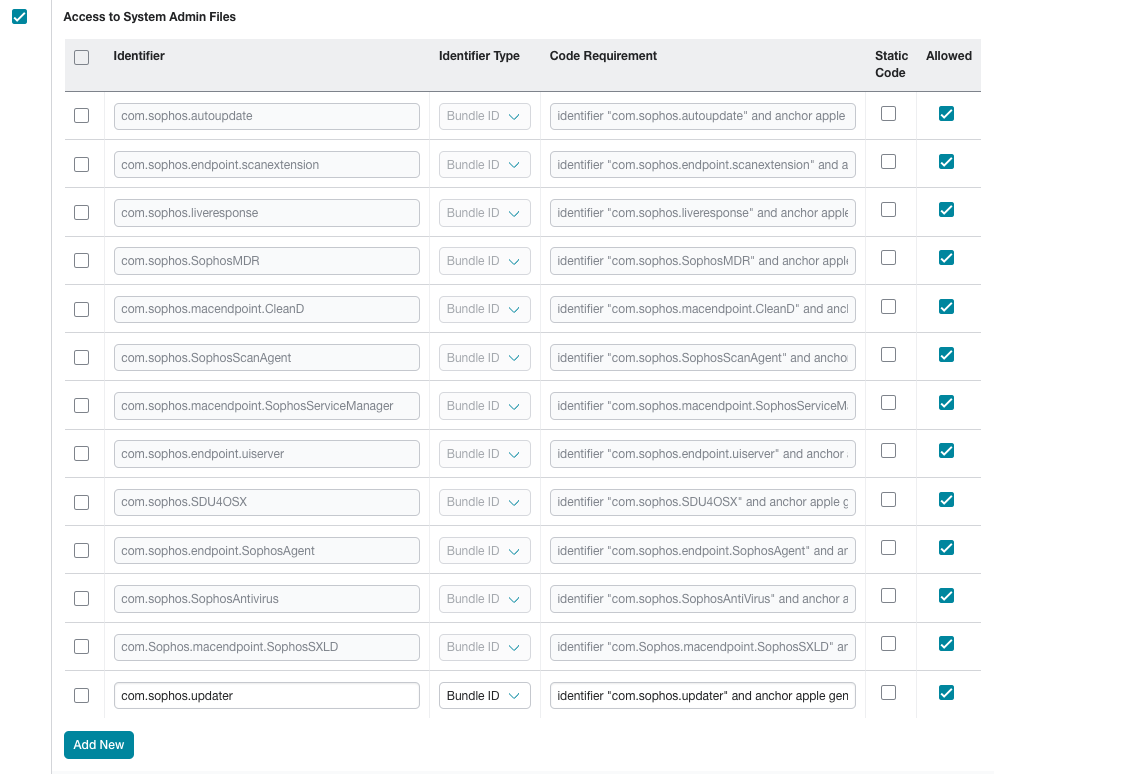
Task: Click the "Allowed" column header
Action: tap(949, 56)
